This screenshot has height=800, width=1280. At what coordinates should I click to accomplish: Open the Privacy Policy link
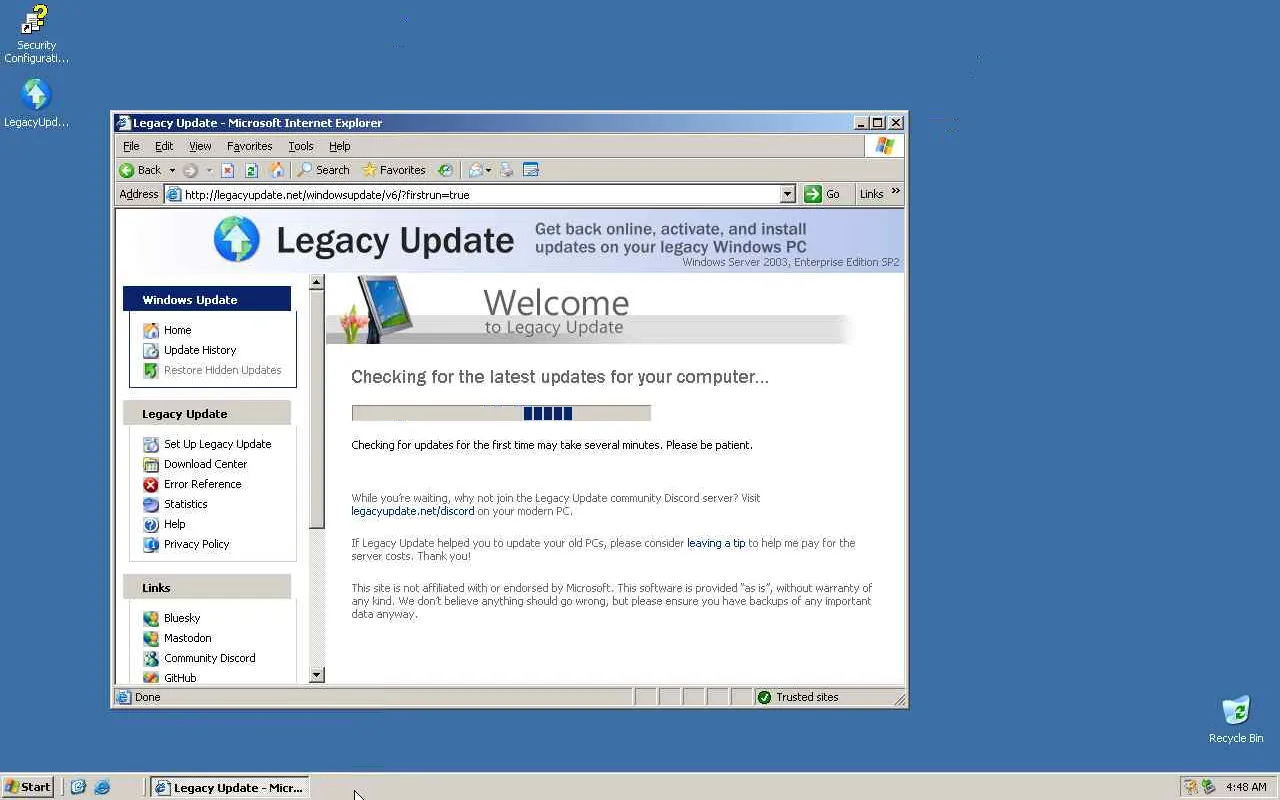[196, 544]
